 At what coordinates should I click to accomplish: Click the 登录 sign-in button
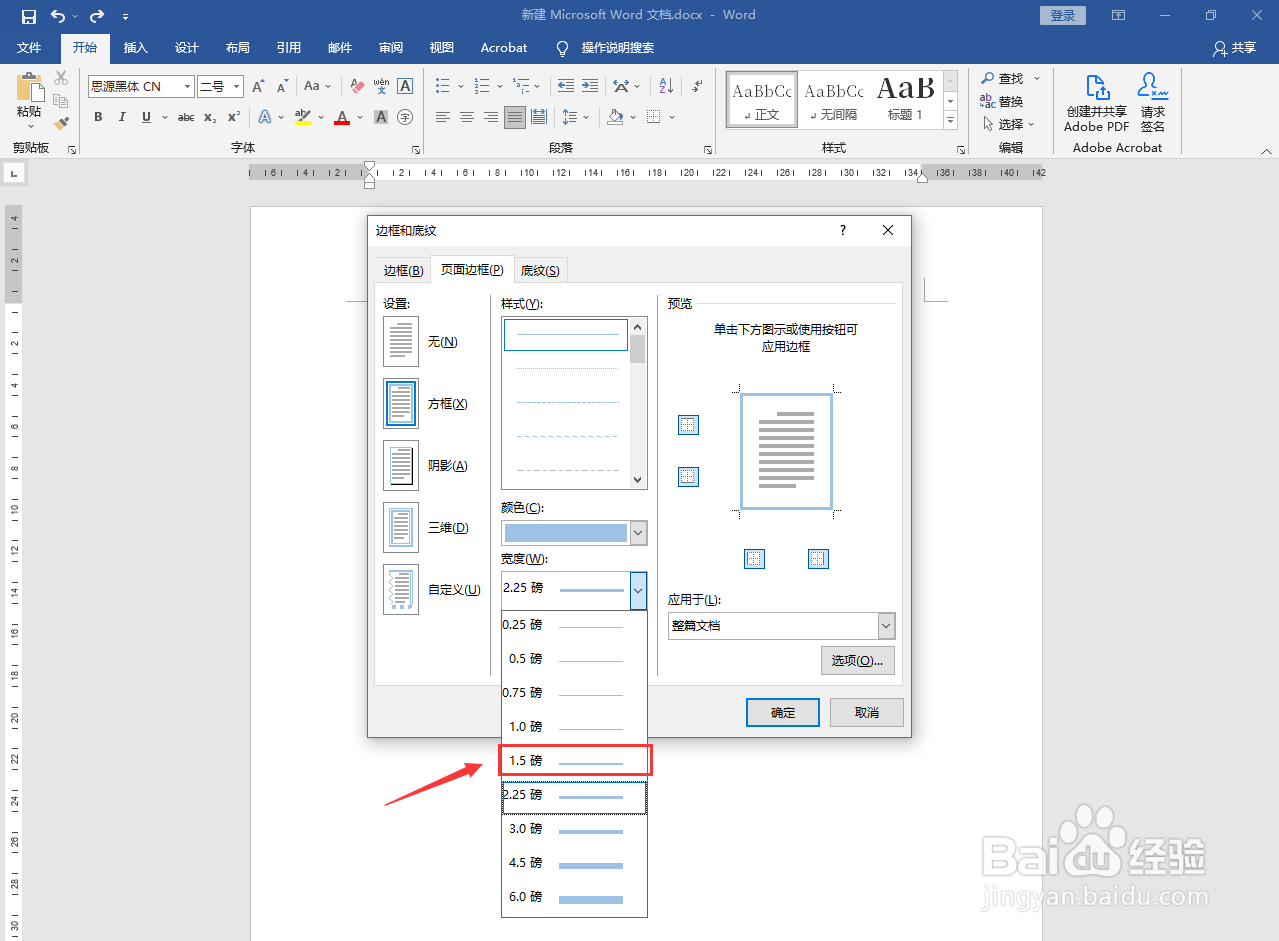point(1063,15)
